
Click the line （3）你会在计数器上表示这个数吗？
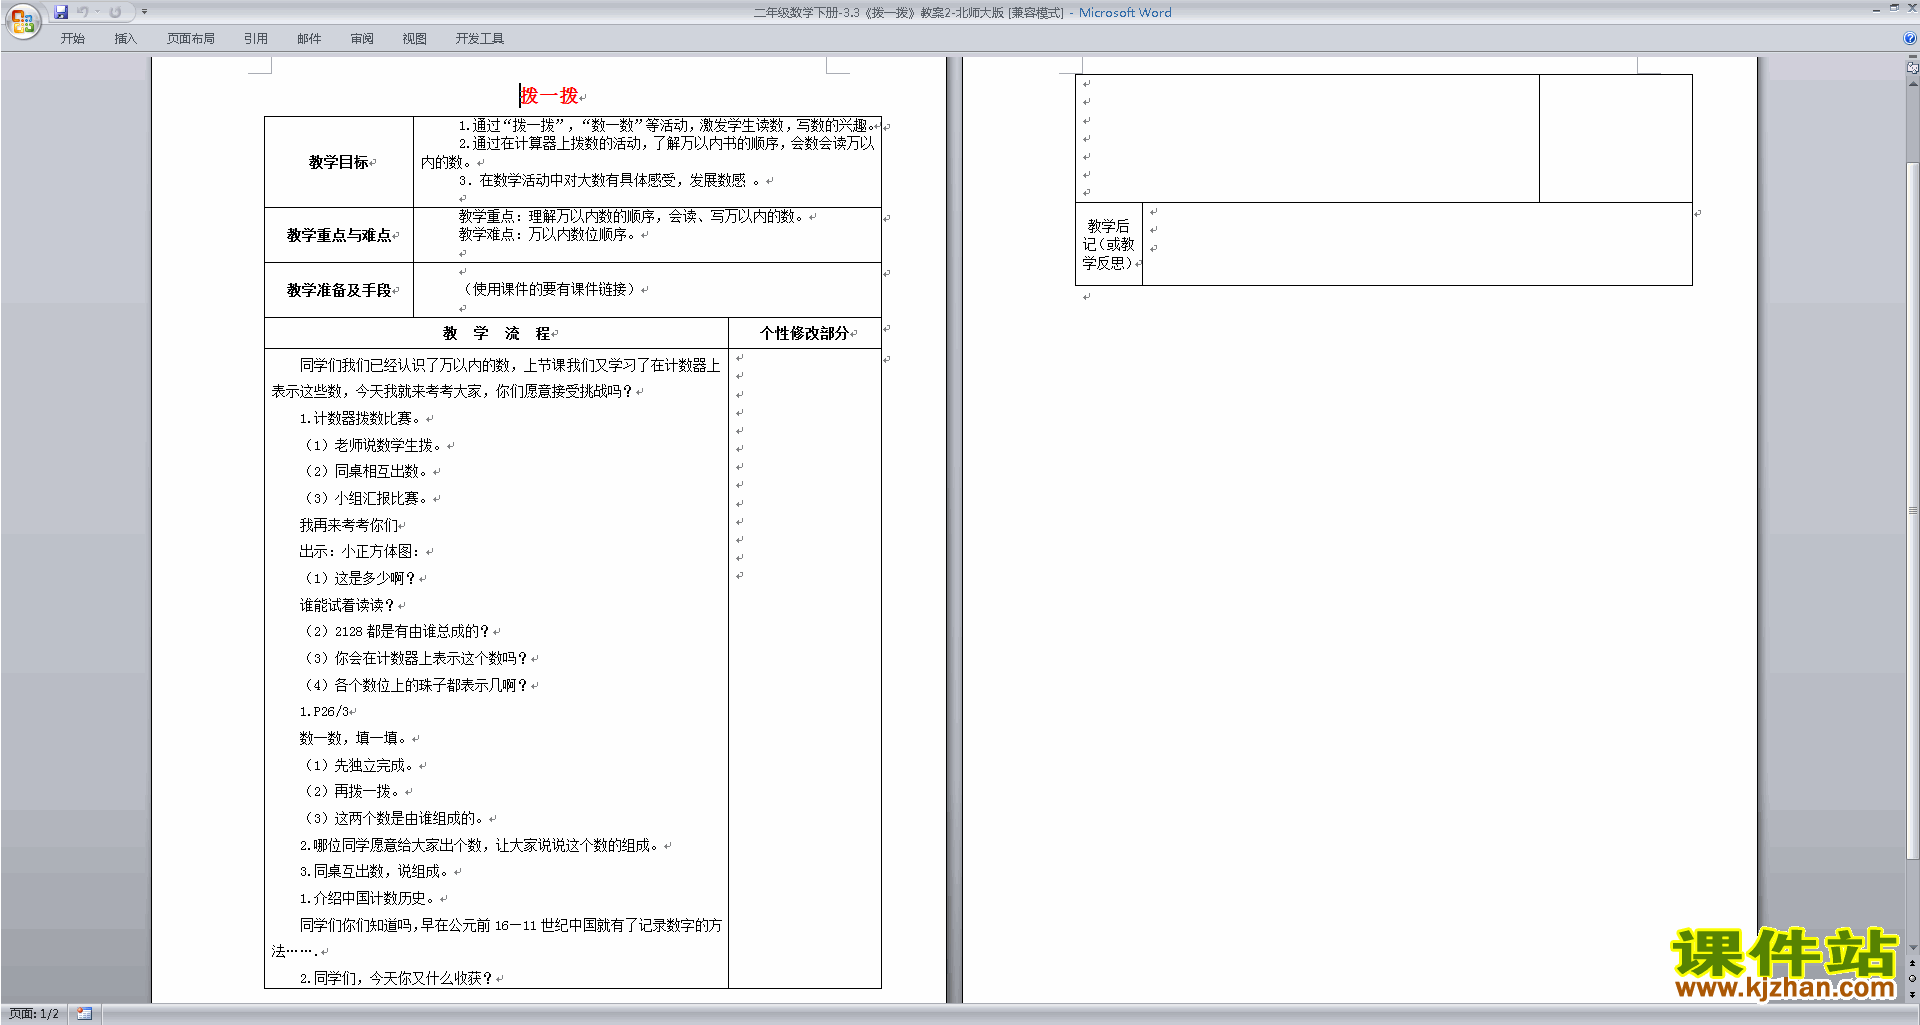click(414, 658)
